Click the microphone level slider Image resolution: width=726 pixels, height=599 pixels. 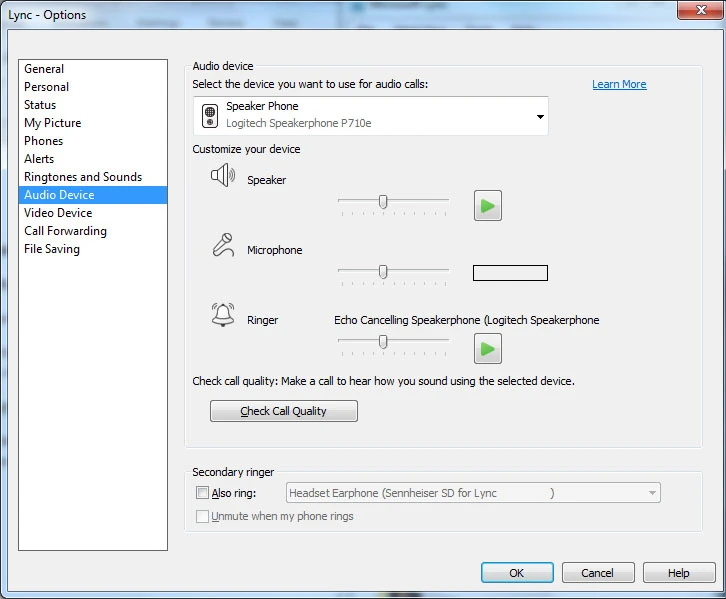click(x=383, y=272)
